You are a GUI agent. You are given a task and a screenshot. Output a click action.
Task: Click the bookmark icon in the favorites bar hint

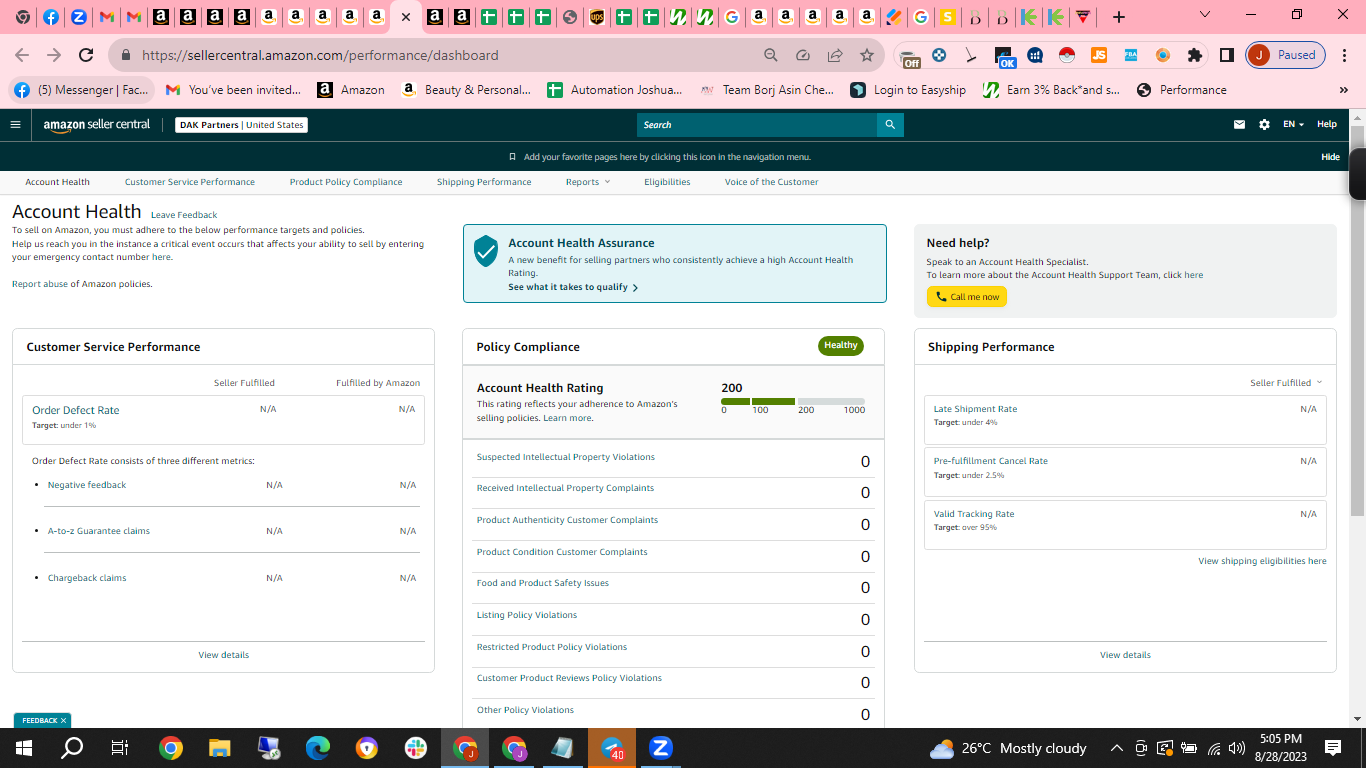point(513,157)
